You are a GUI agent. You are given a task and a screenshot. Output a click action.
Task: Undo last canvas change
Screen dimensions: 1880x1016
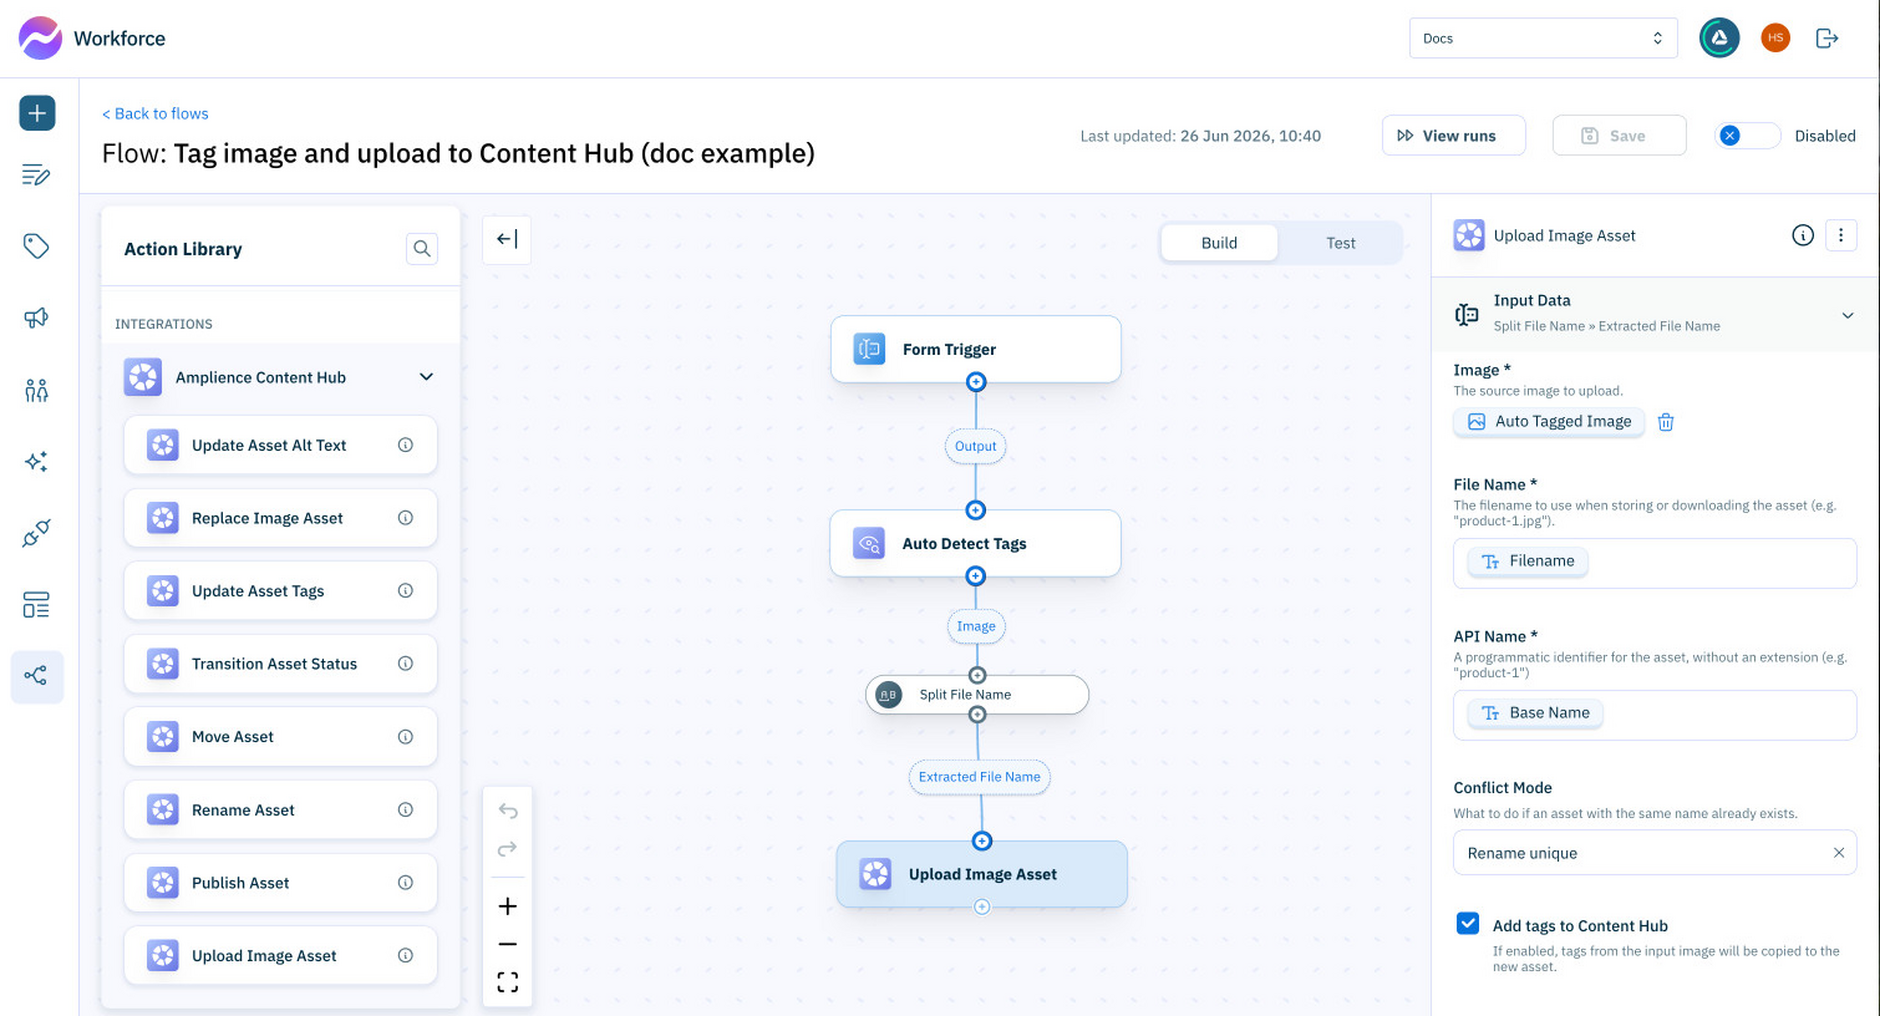508,811
